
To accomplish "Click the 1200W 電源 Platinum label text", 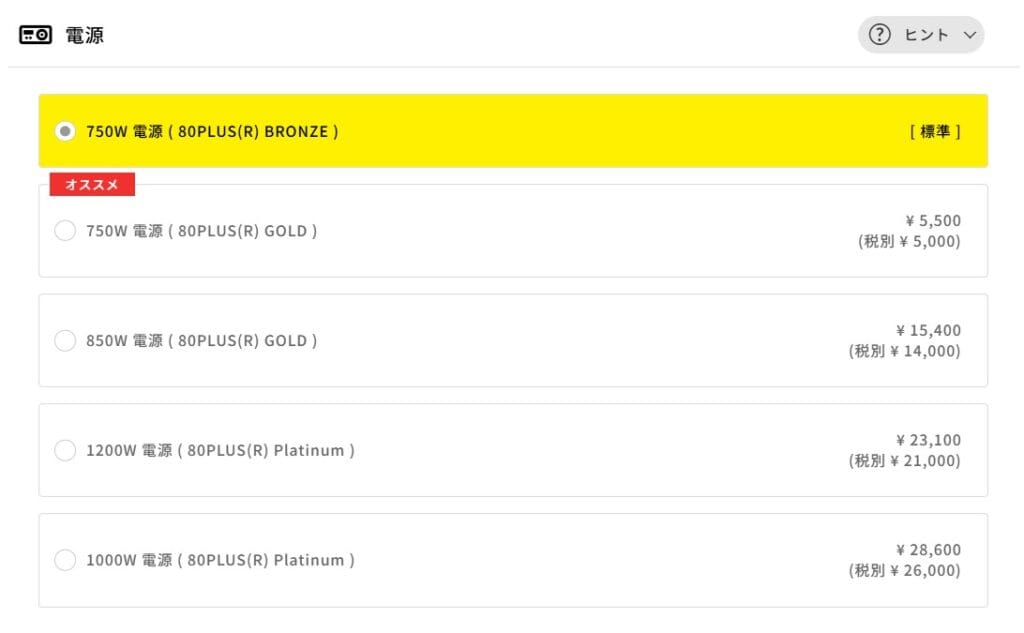I will tap(220, 451).
